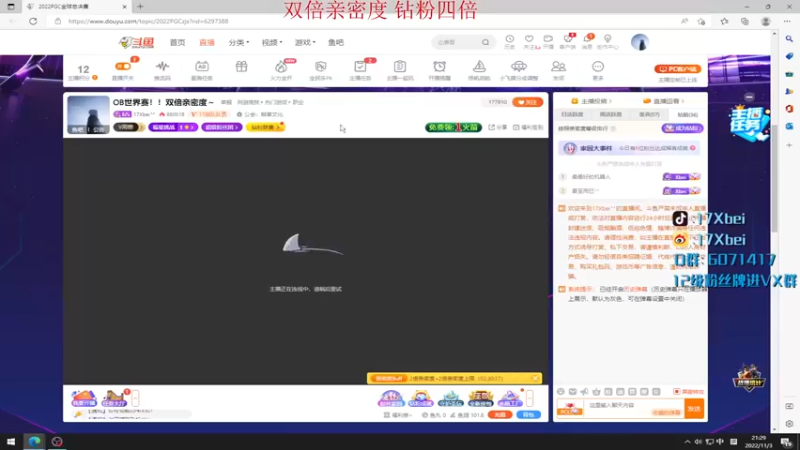The width and height of the screenshot is (800, 450).
Task: Open 直播回看 link in side panel
Action: point(663,101)
